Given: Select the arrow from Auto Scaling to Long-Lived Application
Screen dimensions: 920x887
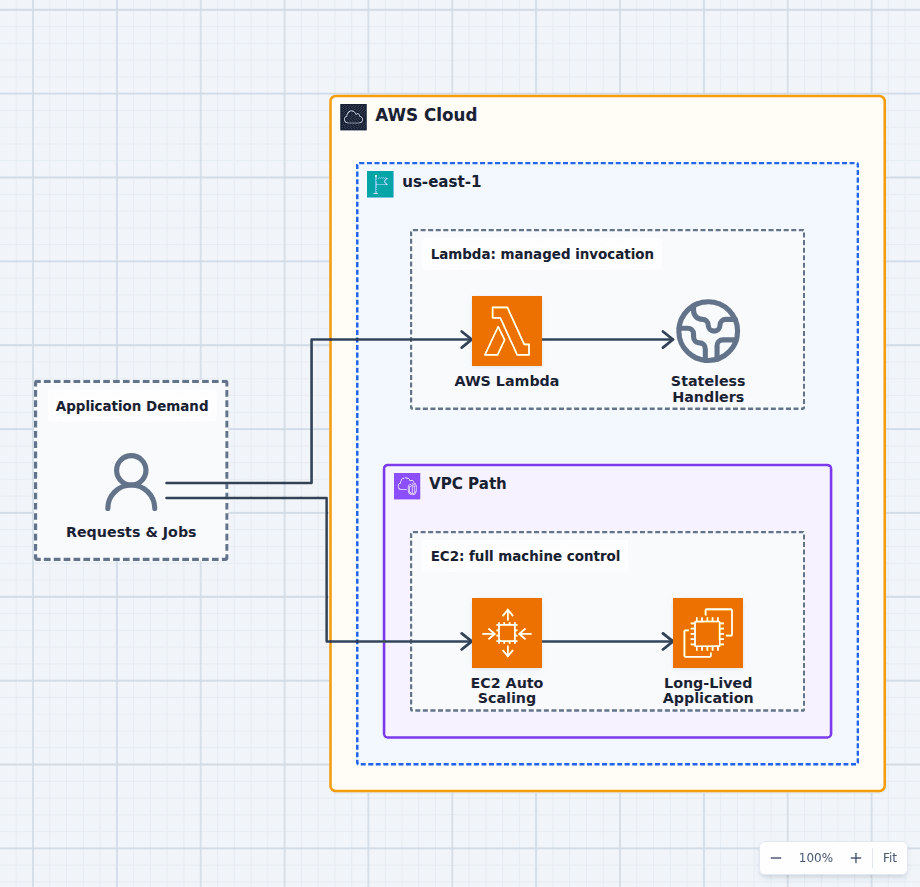Looking at the screenshot, I should point(608,641).
